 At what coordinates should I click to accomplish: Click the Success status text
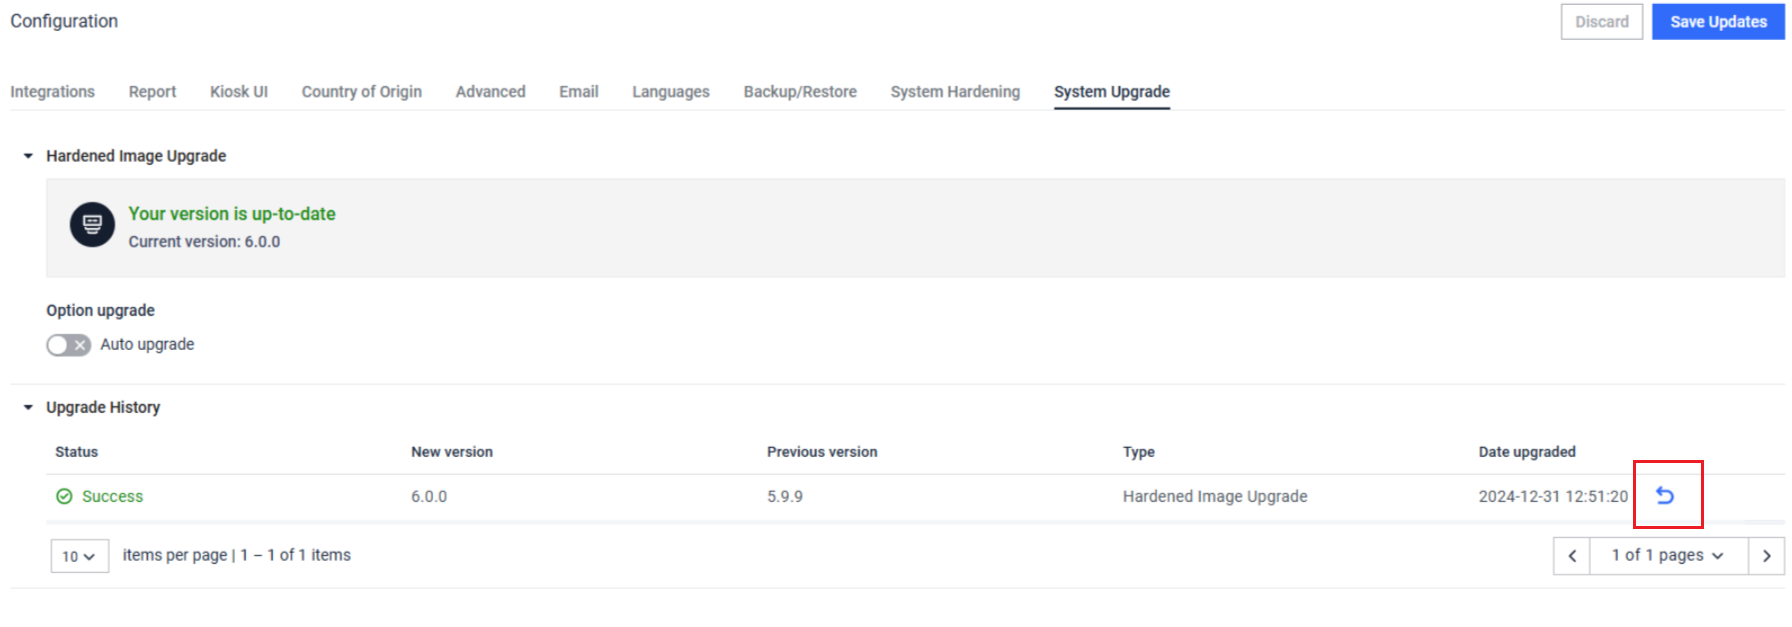point(112,496)
